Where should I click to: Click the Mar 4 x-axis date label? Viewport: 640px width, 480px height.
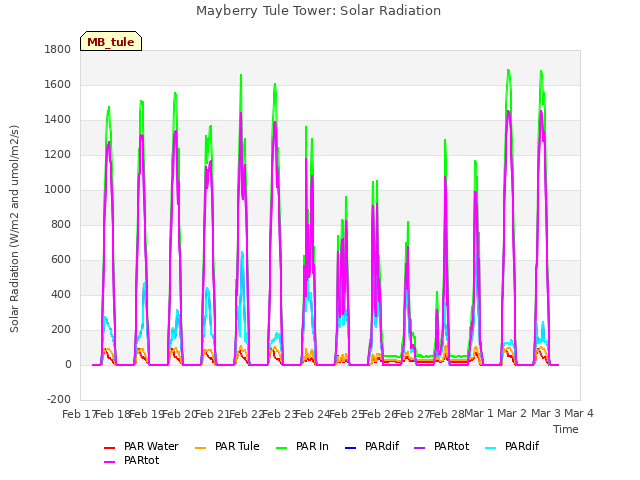tap(579, 413)
